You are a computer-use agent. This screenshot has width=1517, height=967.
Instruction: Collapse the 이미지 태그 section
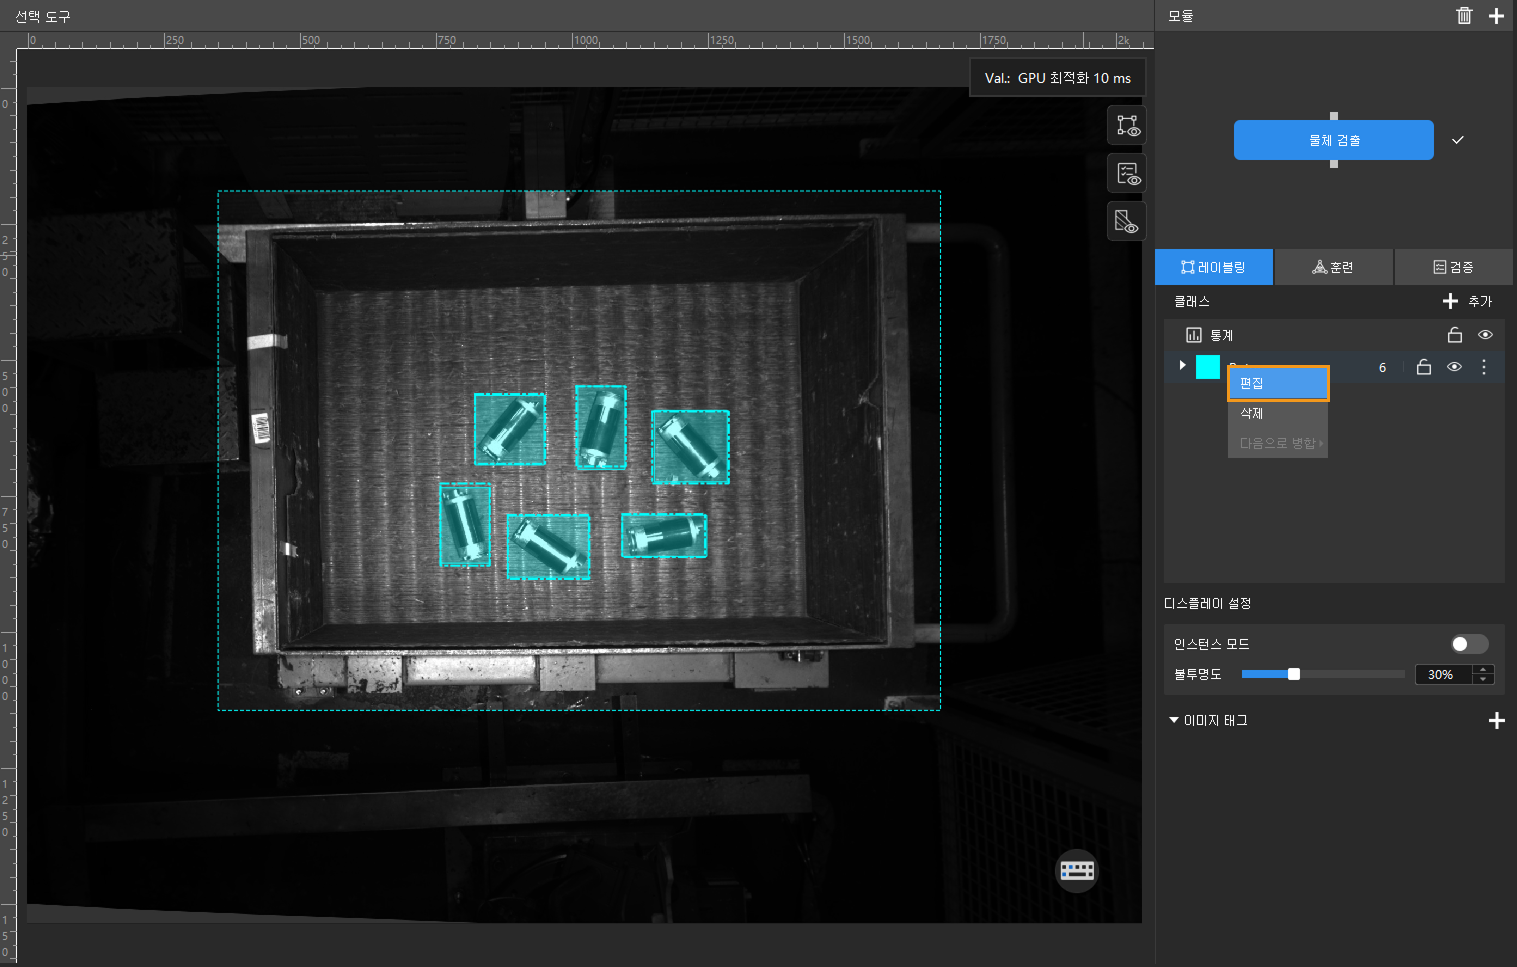point(1174,720)
